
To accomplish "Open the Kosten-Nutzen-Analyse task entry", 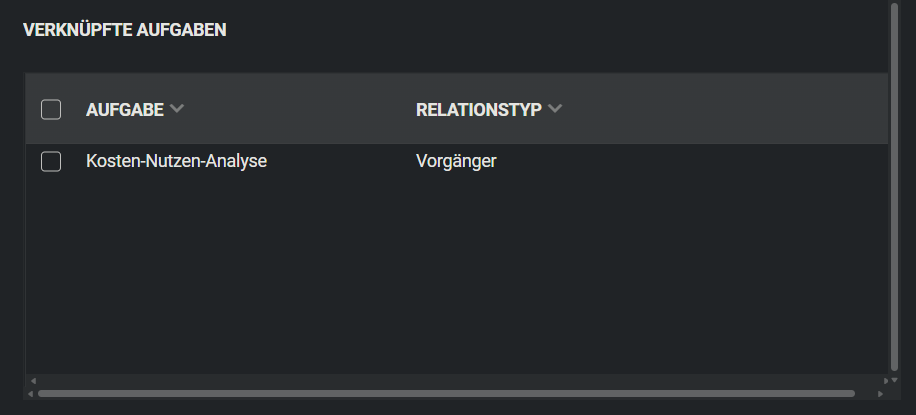I will pos(176,160).
